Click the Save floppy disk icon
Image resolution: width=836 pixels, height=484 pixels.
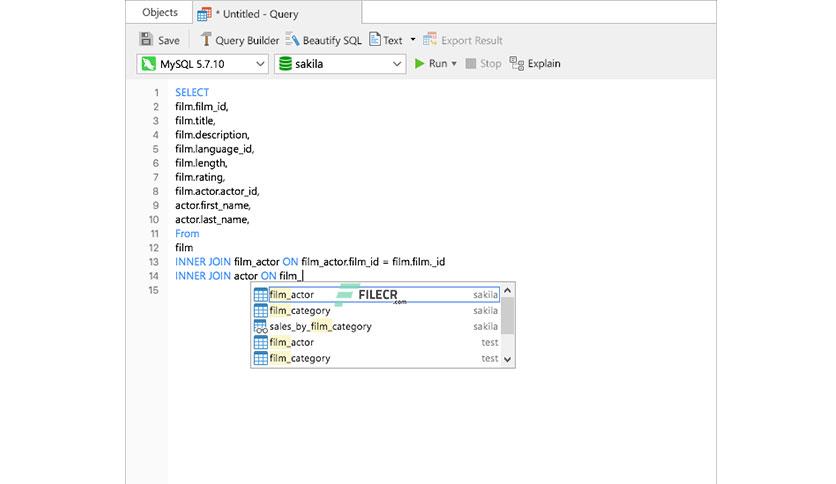[x=146, y=39]
